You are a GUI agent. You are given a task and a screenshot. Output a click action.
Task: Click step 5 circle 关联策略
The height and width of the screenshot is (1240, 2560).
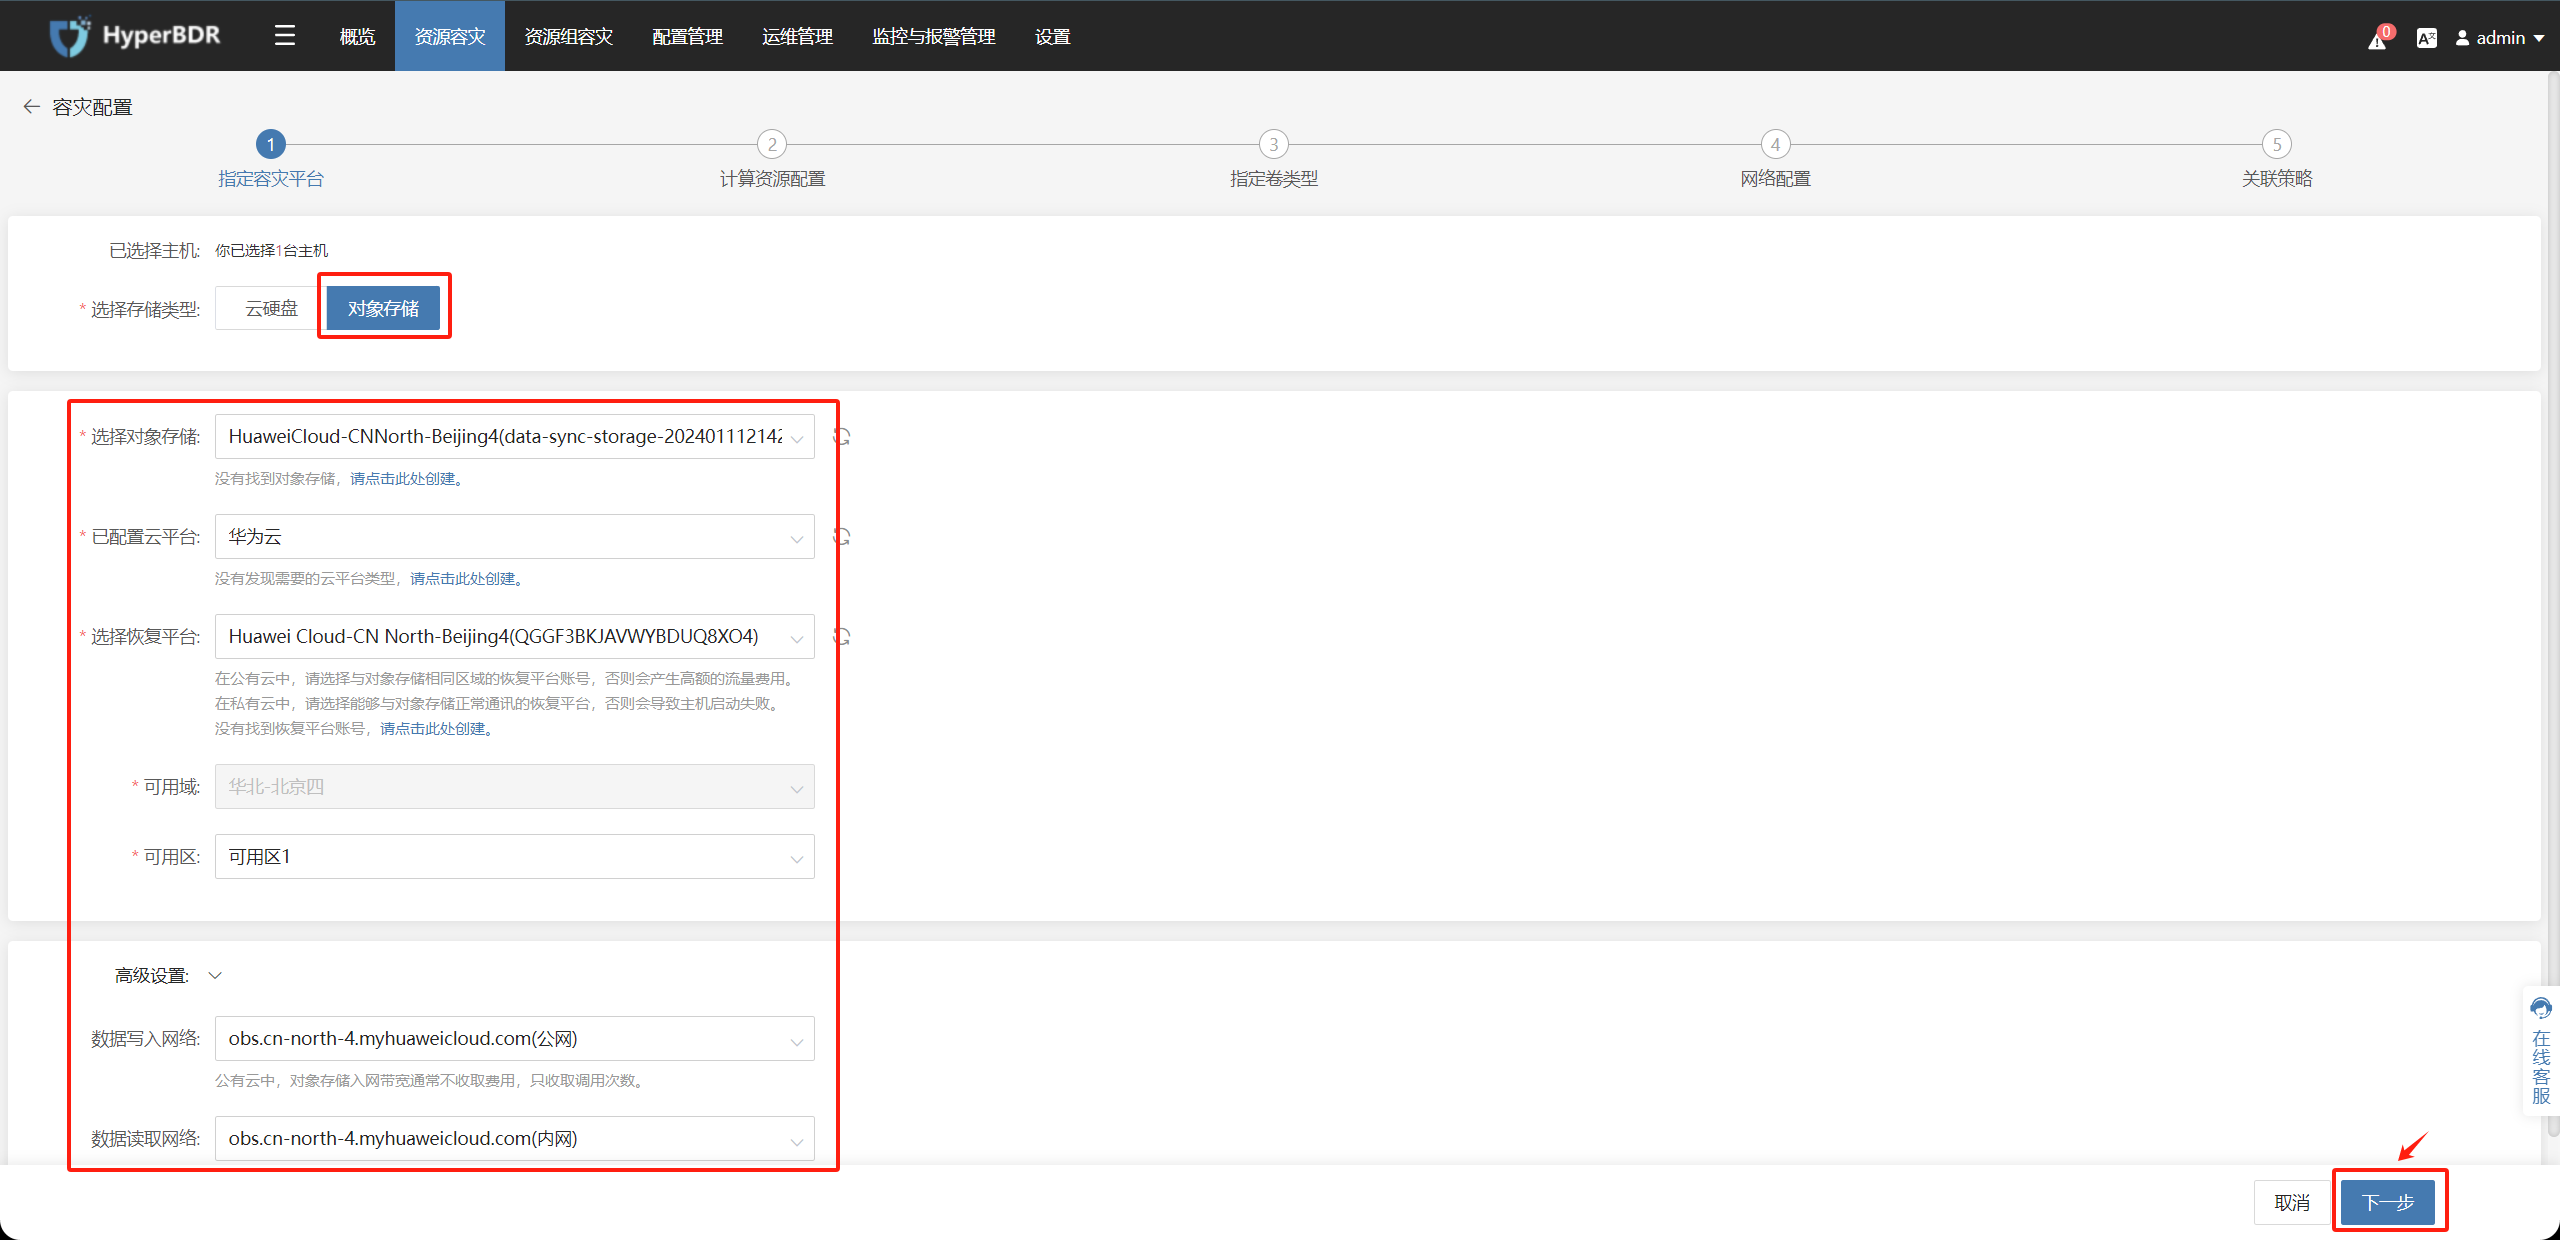(x=2277, y=144)
